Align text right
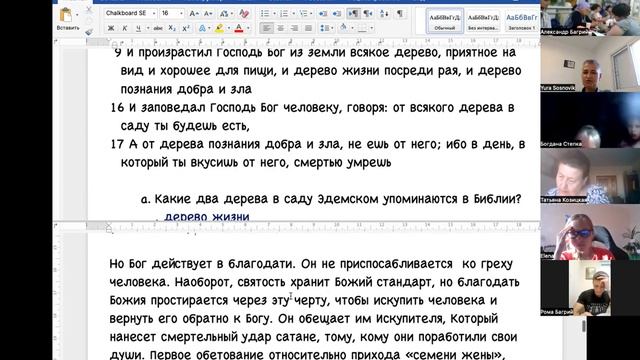Screen dimensions: 640x360 click(294, 28)
